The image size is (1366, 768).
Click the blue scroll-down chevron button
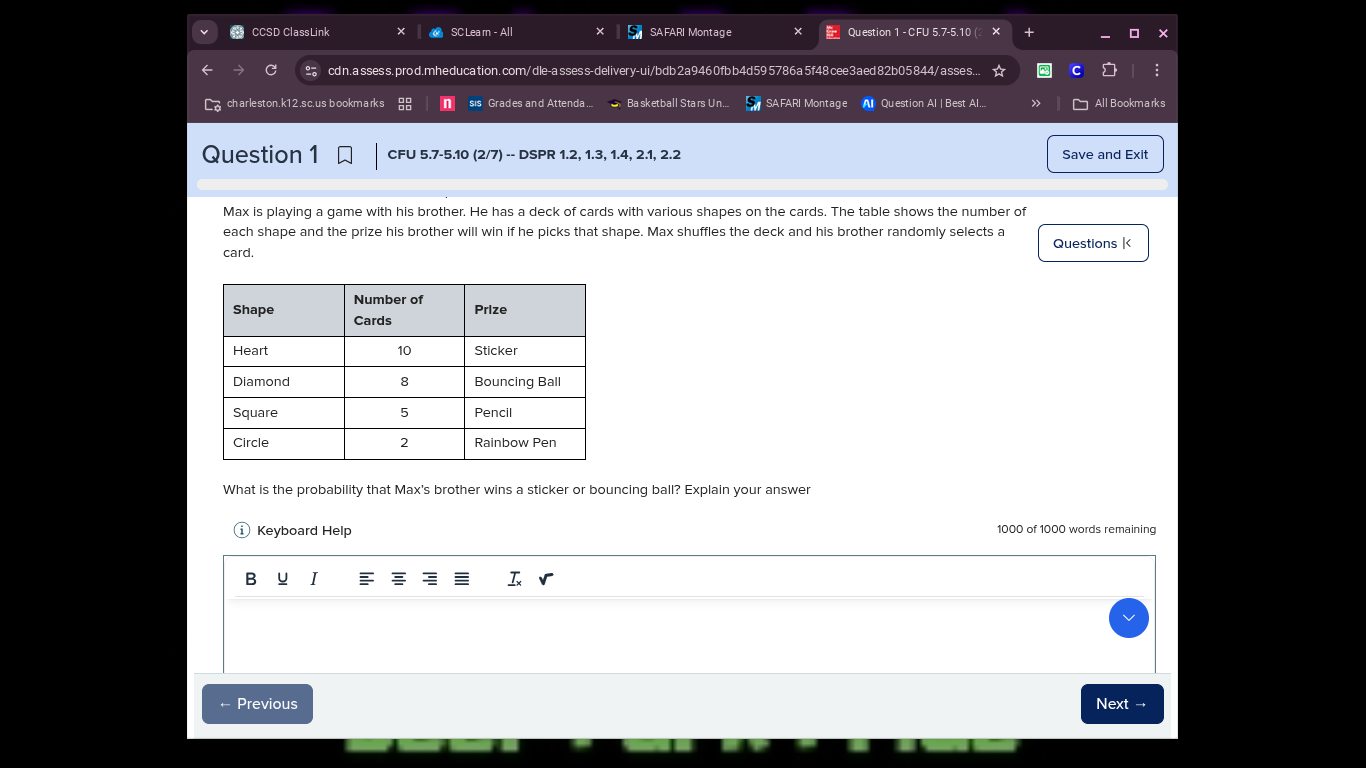coord(1128,618)
